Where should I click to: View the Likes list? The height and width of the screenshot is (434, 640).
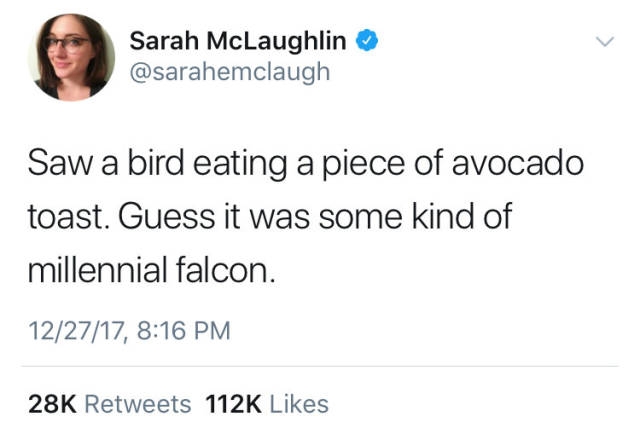[x=299, y=404]
